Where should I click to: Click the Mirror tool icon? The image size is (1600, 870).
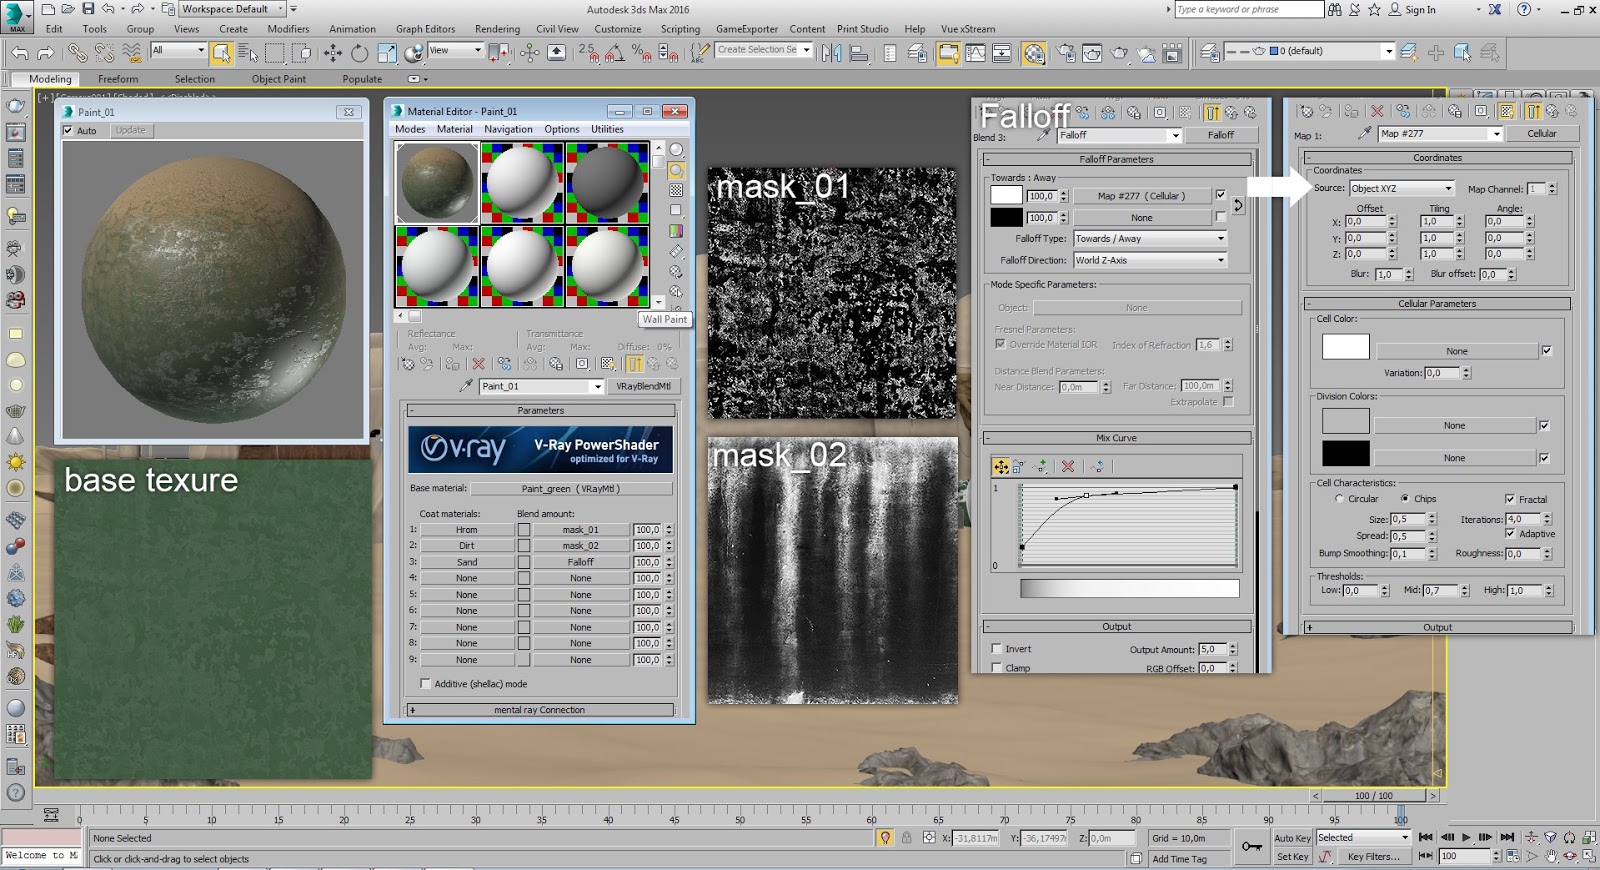coord(831,52)
